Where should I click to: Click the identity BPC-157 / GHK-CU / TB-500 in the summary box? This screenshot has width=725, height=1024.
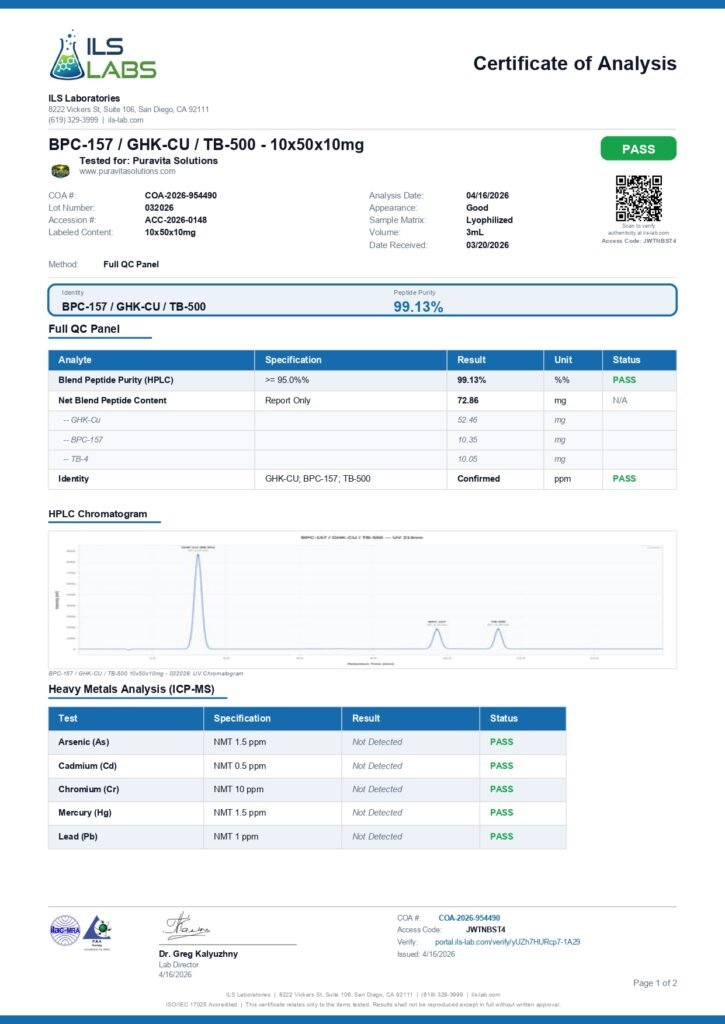134,306
